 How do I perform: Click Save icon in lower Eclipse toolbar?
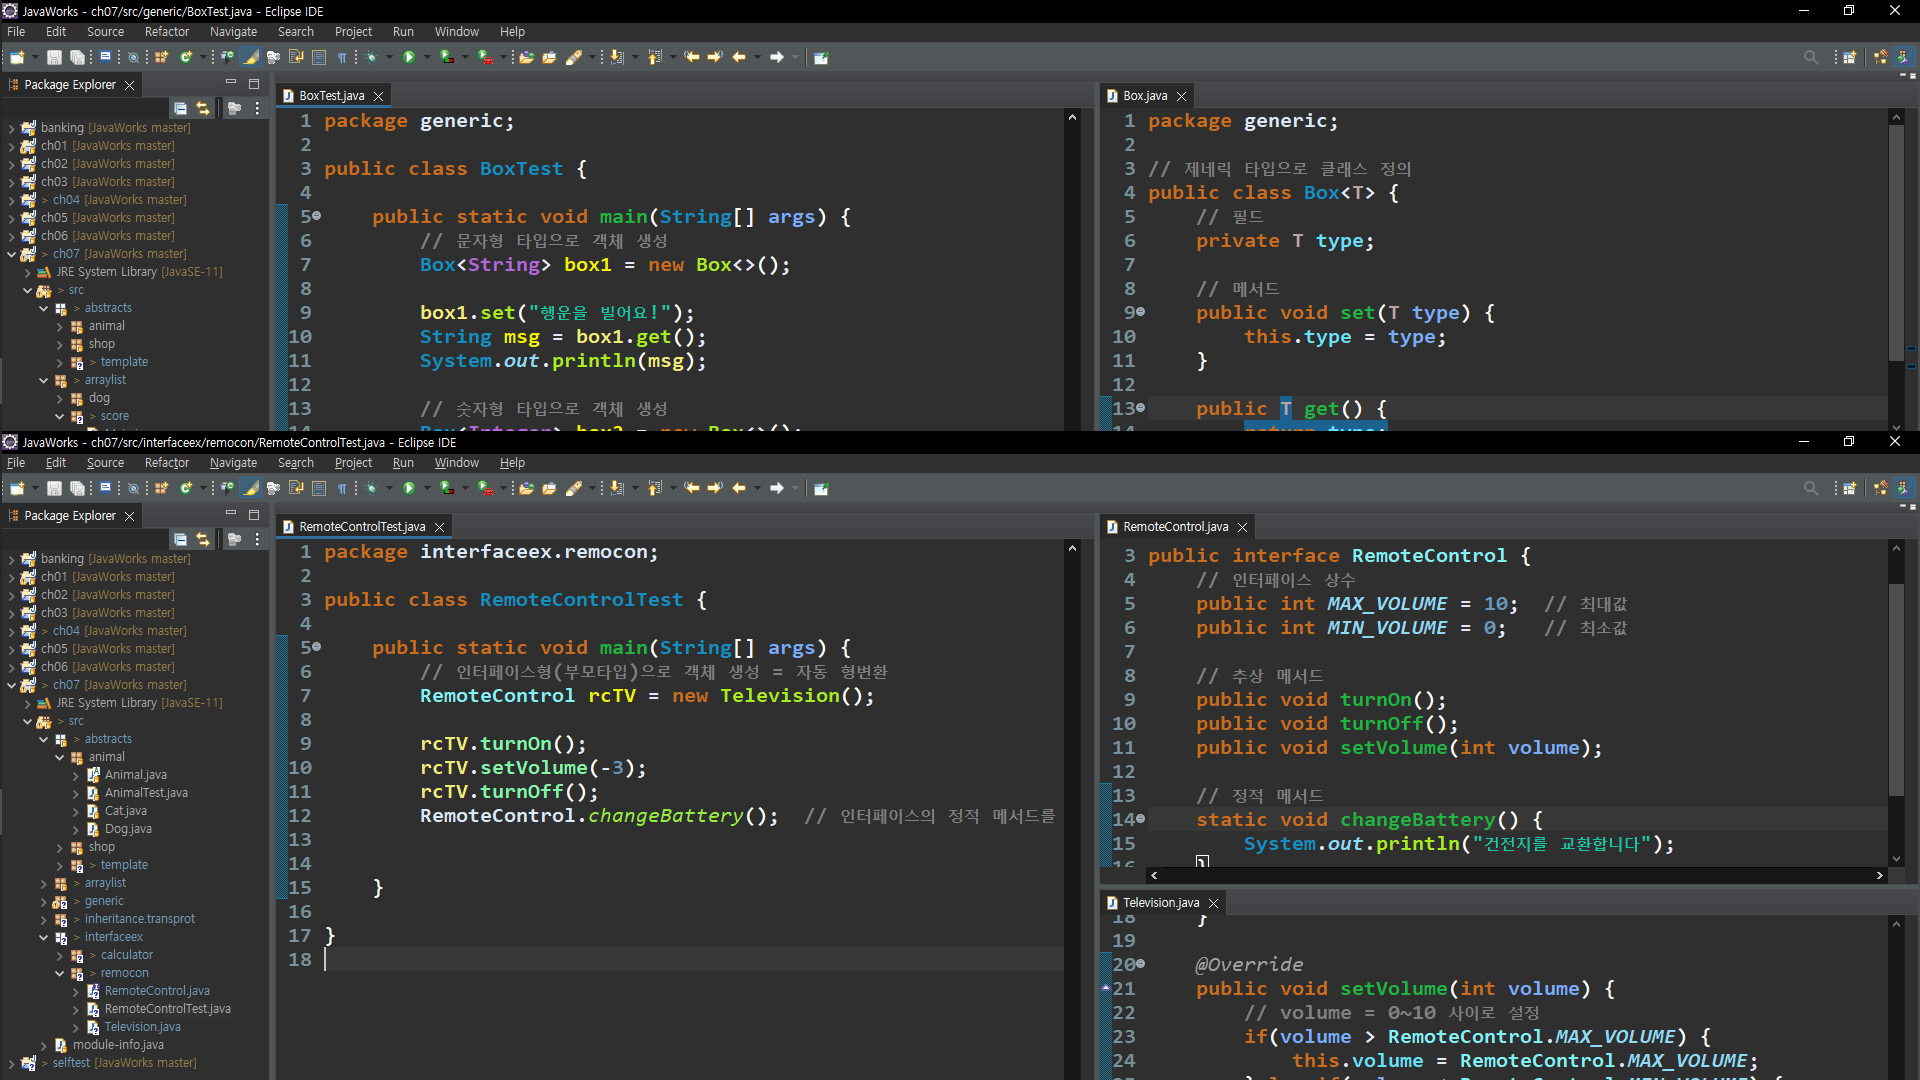pyautogui.click(x=54, y=489)
